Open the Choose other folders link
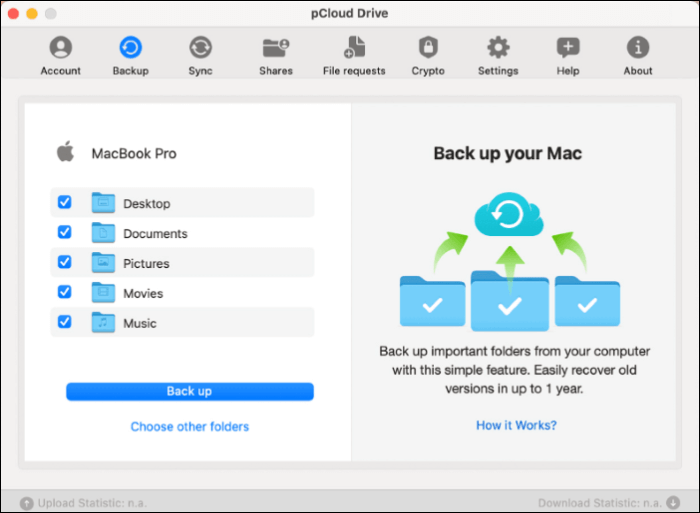 click(x=190, y=427)
